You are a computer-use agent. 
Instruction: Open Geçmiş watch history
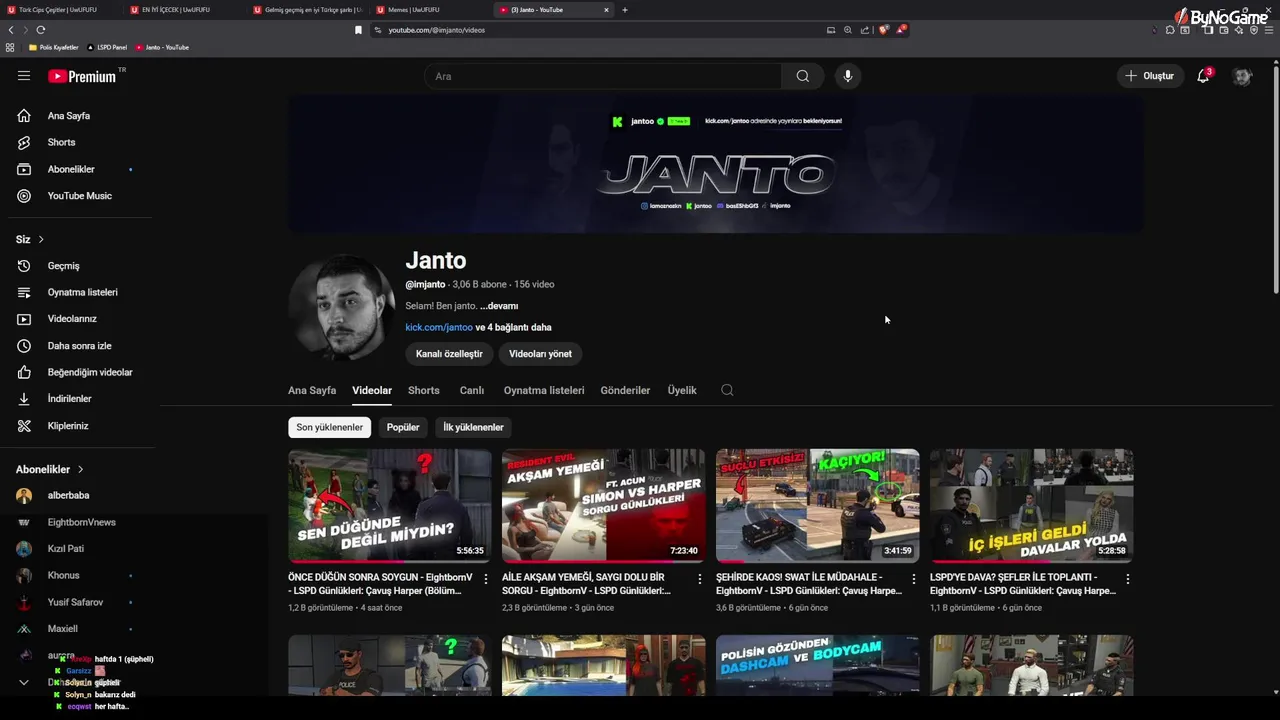pyautogui.click(x=63, y=266)
